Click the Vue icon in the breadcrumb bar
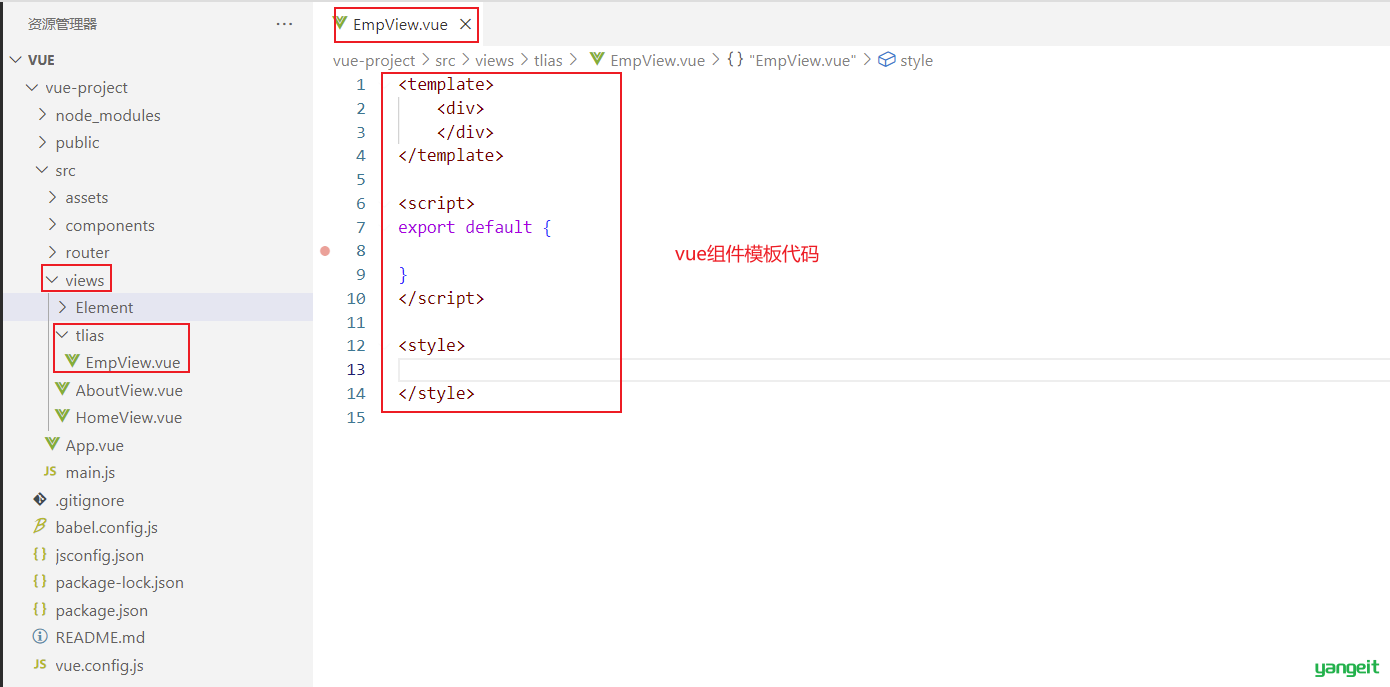This screenshot has width=1390, height=687. pos(598,60)
